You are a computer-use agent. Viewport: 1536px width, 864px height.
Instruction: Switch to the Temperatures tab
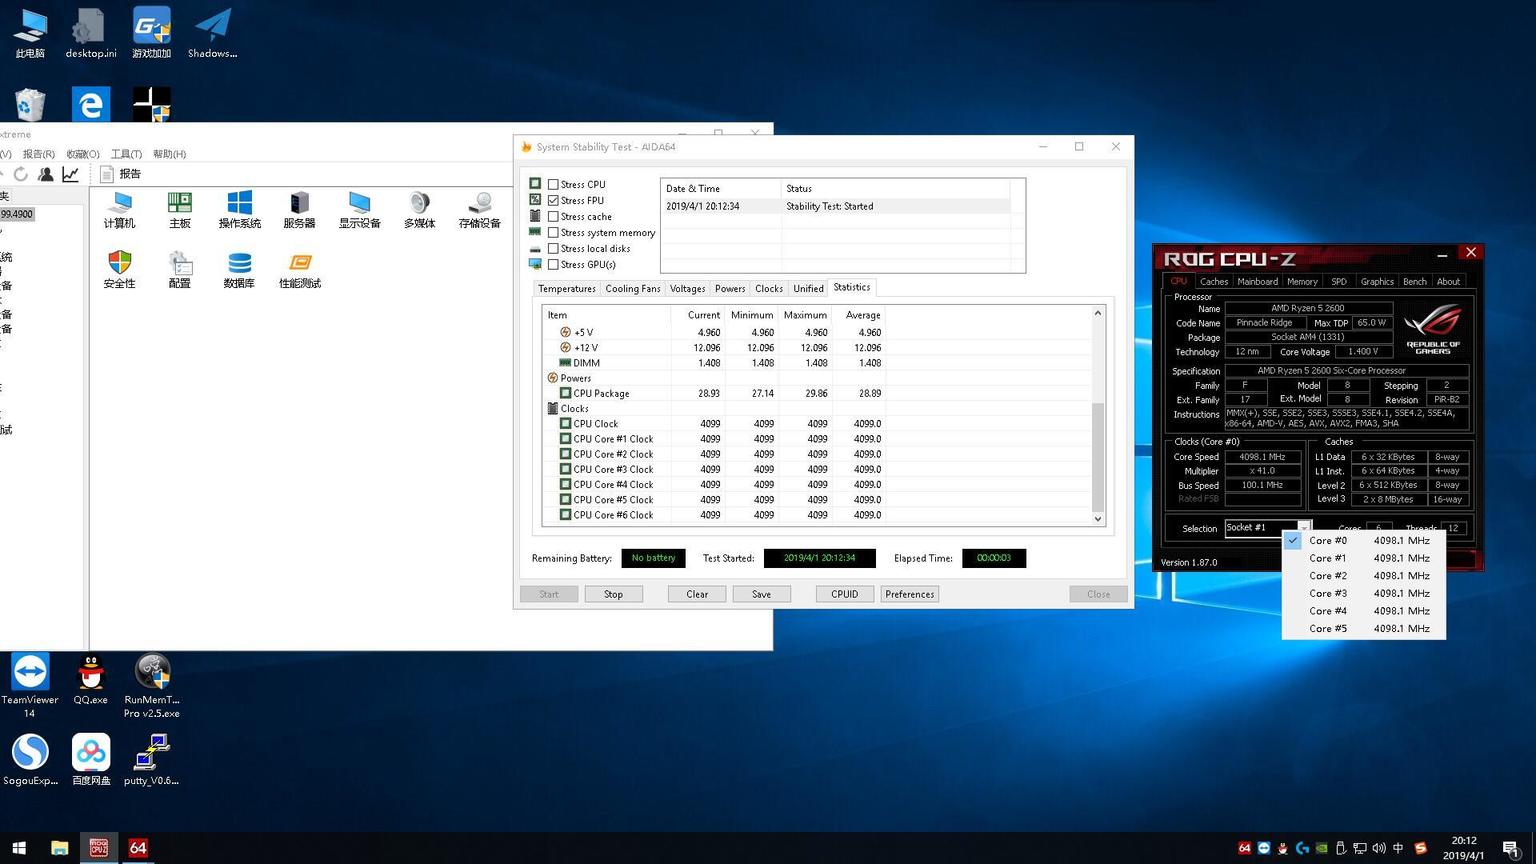[x=566, y=289]
